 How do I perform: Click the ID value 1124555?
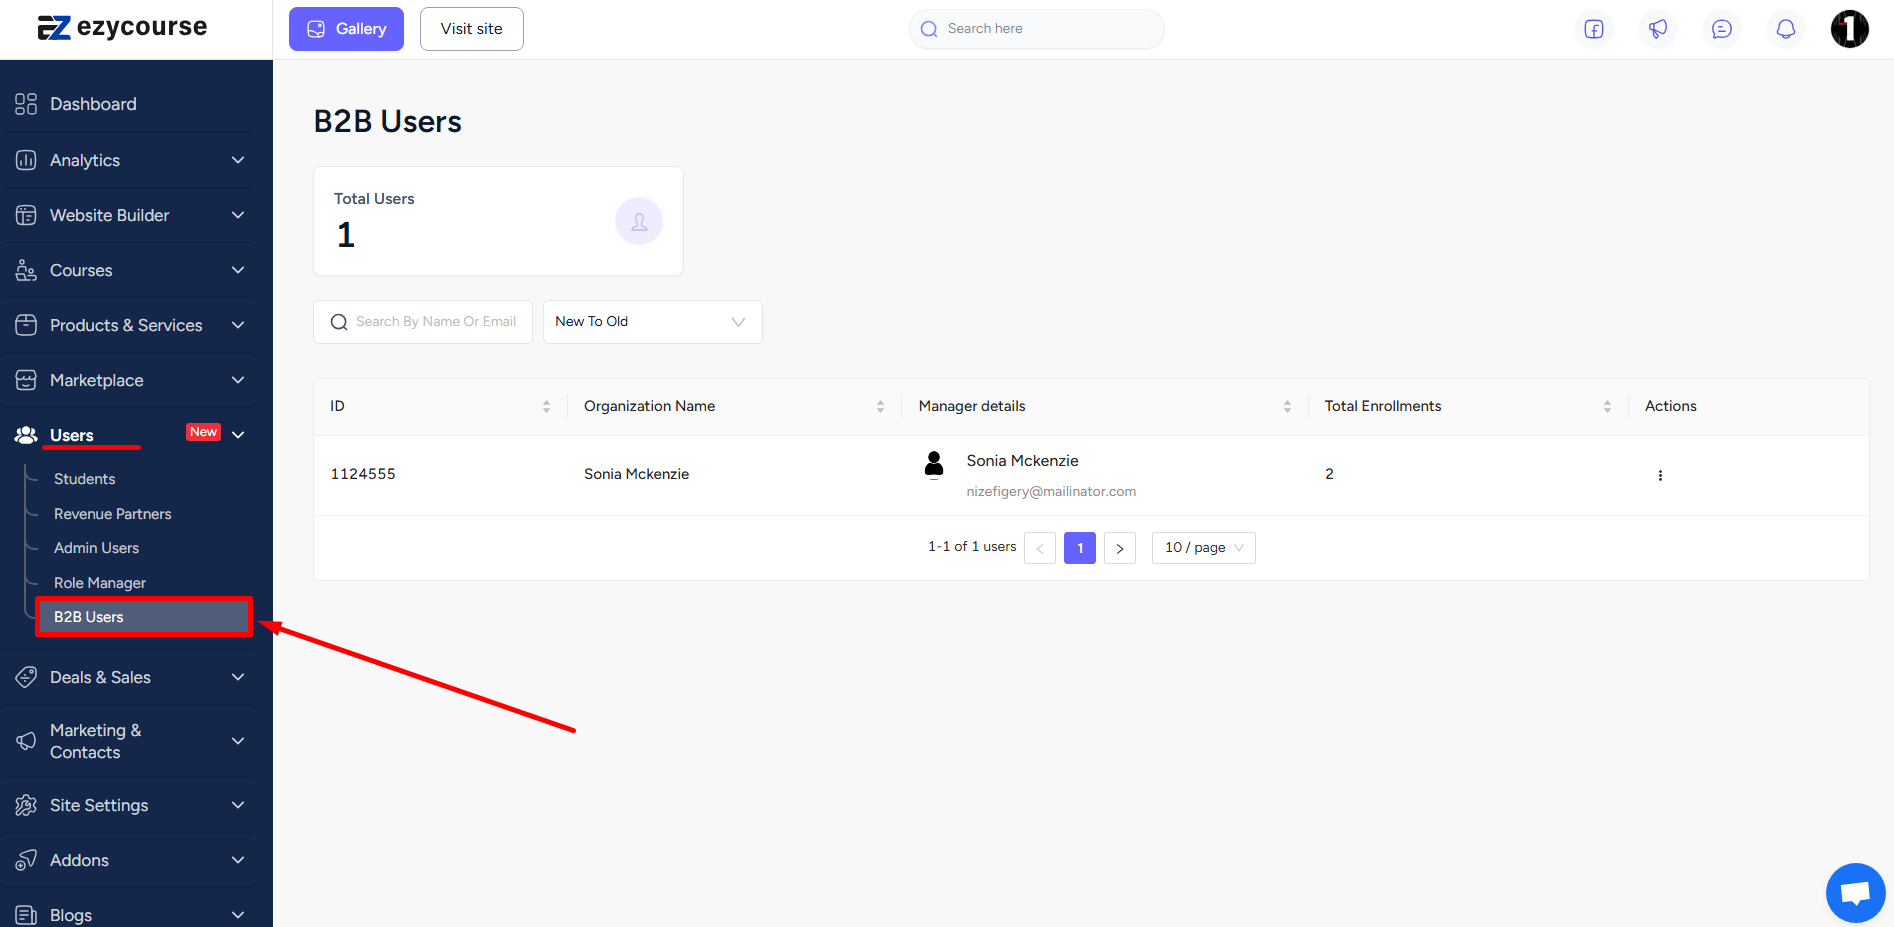coord(363,474)
